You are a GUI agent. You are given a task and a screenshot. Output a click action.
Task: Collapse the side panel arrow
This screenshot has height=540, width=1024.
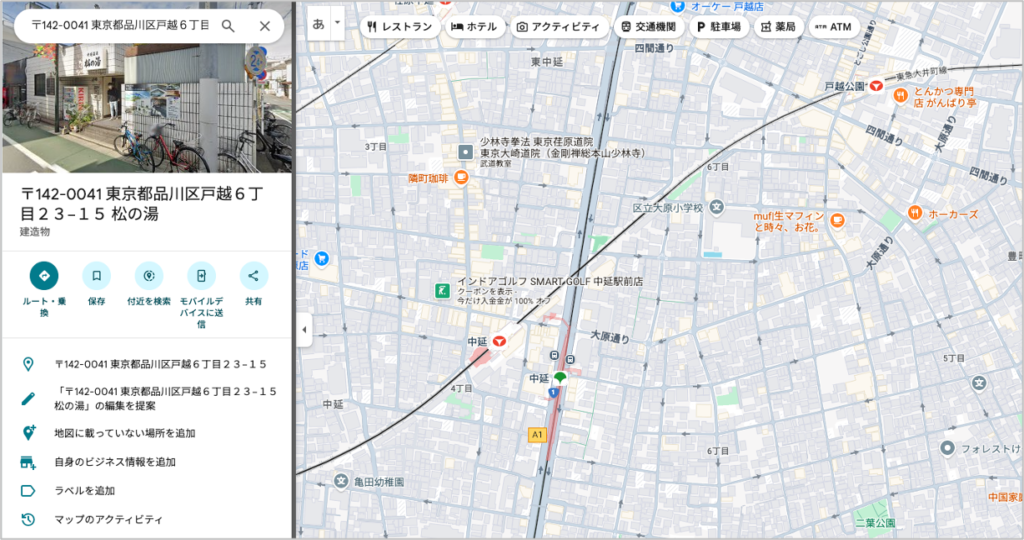pos(304,330)
